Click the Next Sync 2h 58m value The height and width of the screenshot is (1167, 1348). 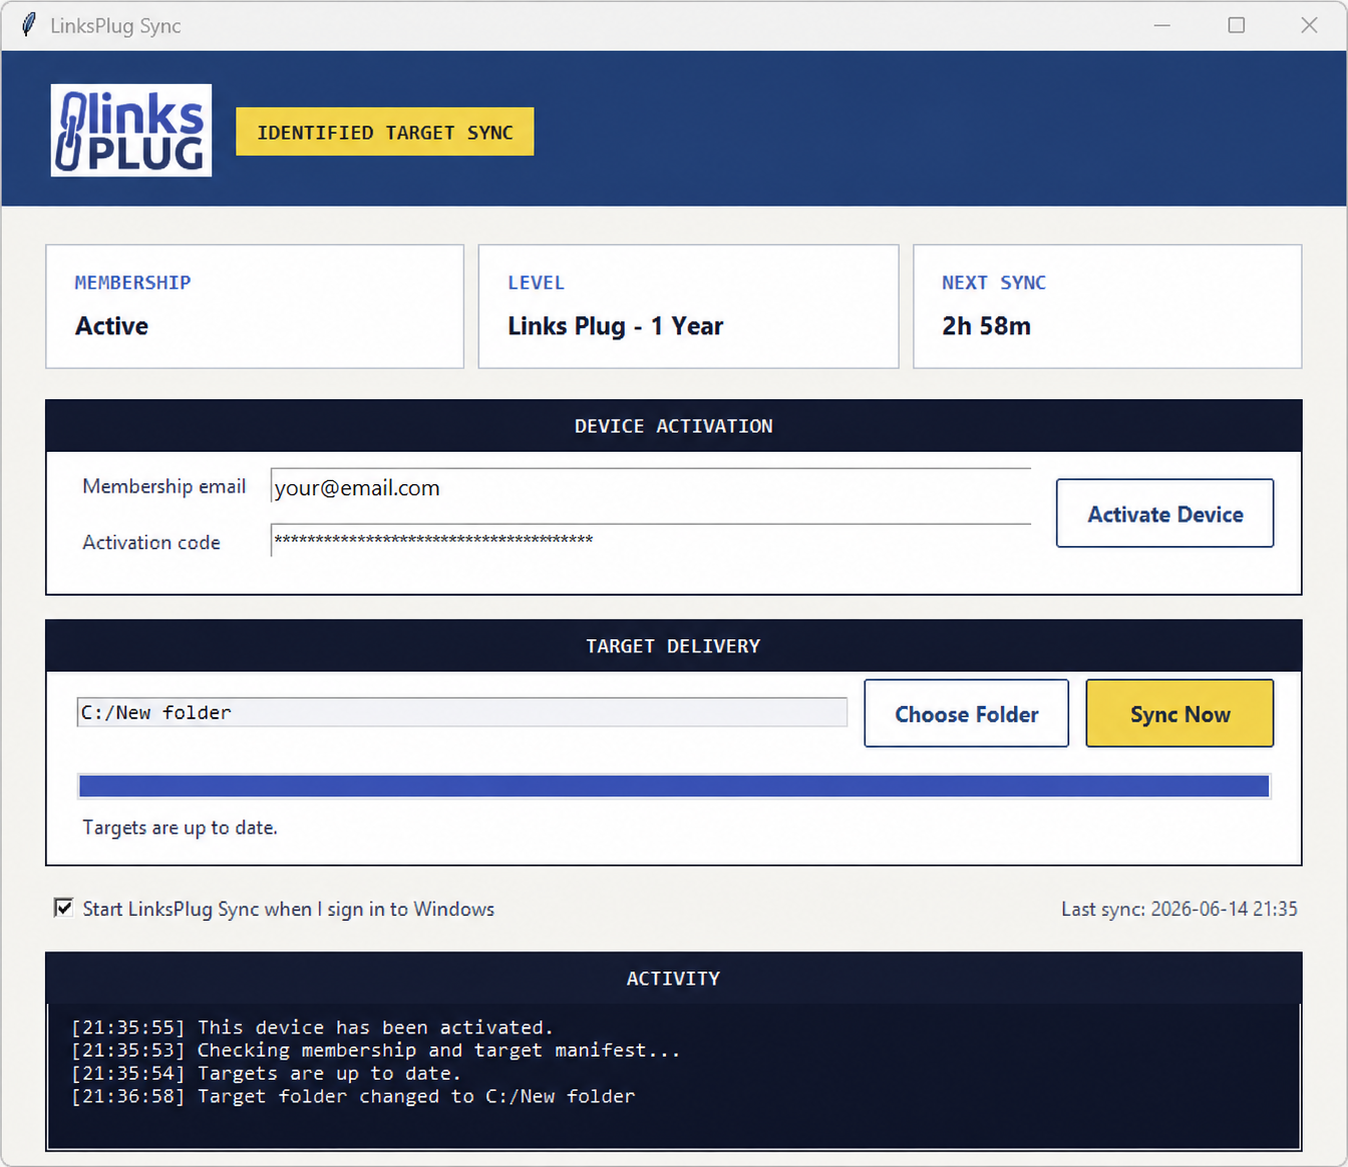[x=986, y=326]
